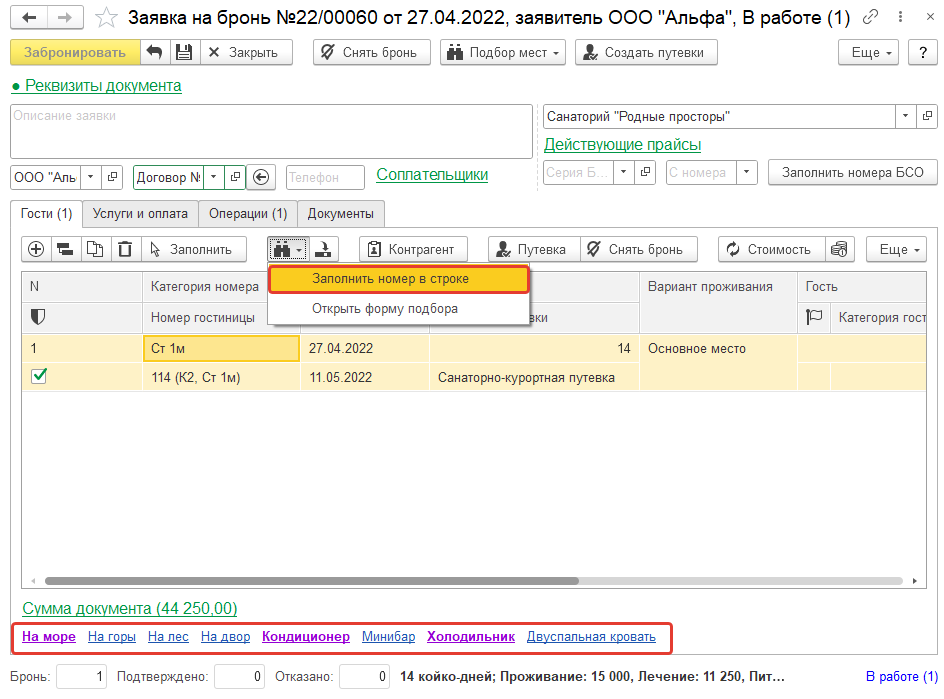Click the top Снять бронь button

point(372,52)
